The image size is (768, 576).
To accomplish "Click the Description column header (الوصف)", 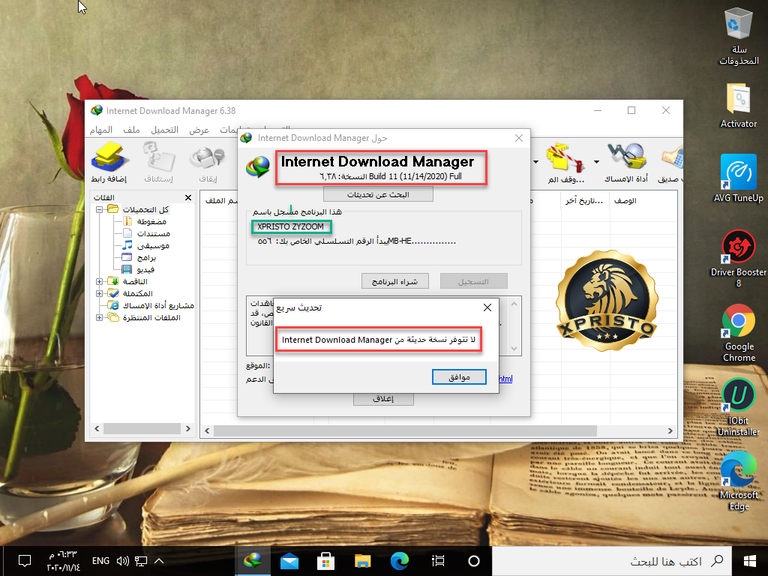I will coord(625,201).
